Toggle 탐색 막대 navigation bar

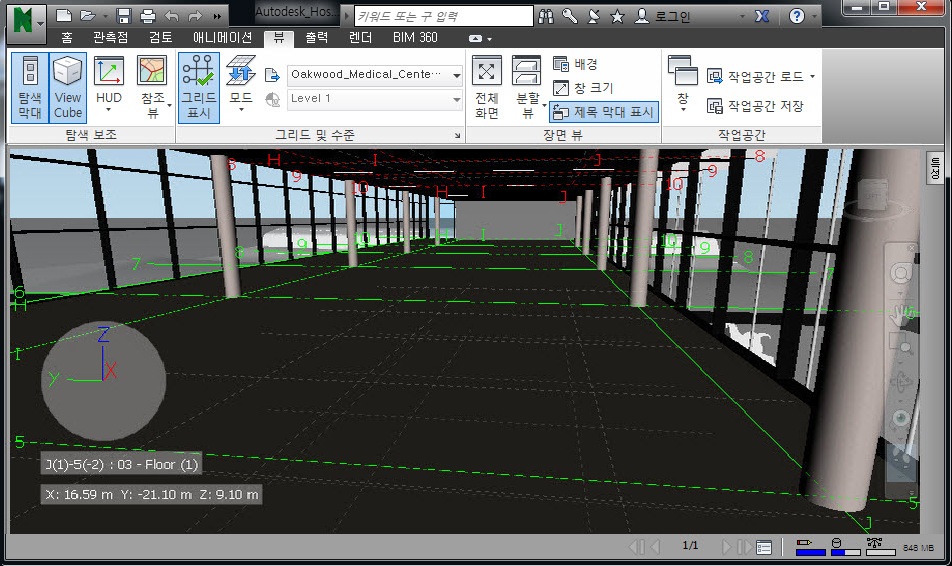[30, 87]
